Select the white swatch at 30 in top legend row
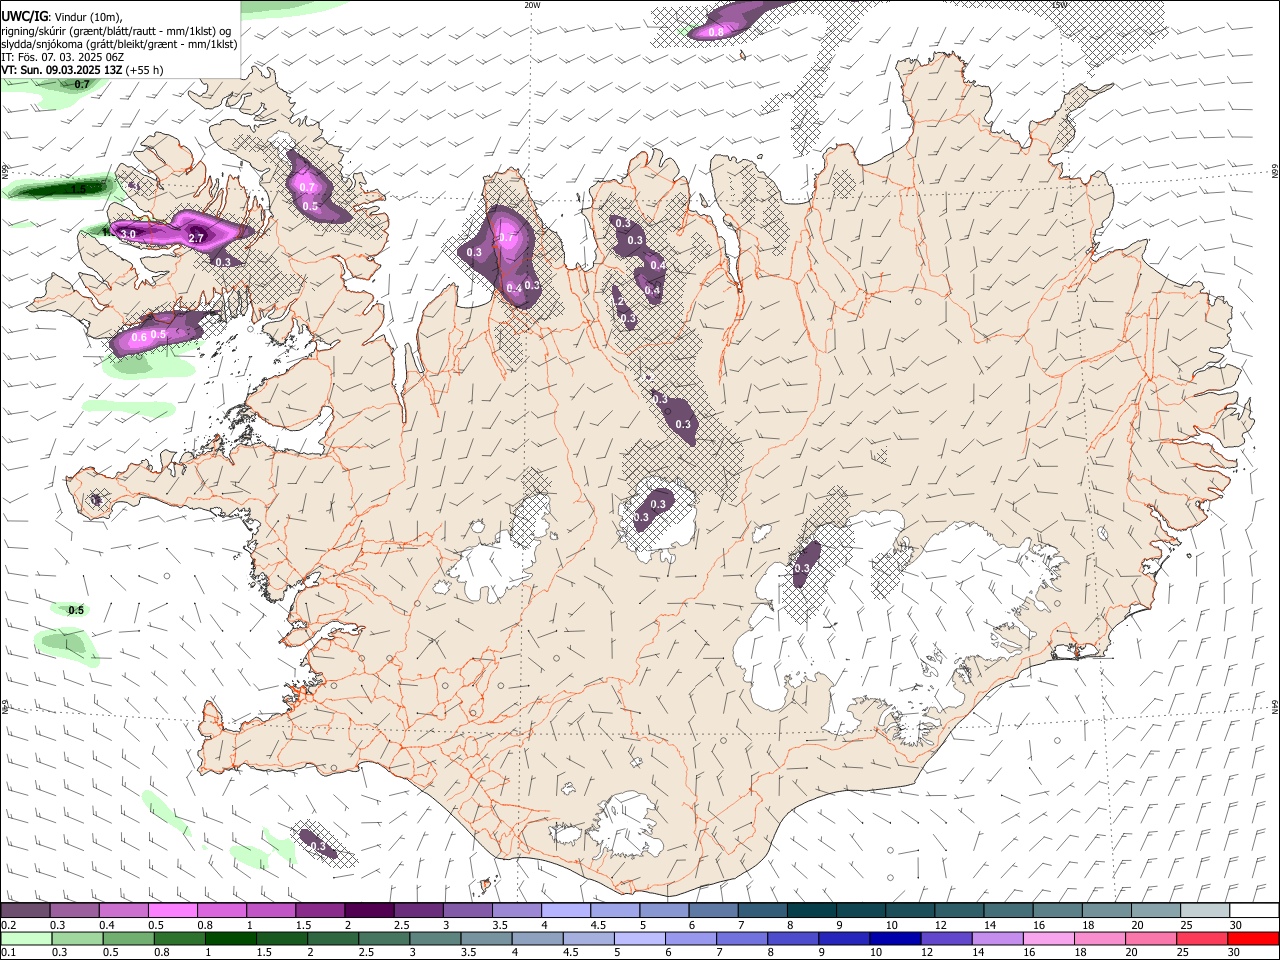The width and height of the screenshot is (1280, 960). pos(1253,911)
